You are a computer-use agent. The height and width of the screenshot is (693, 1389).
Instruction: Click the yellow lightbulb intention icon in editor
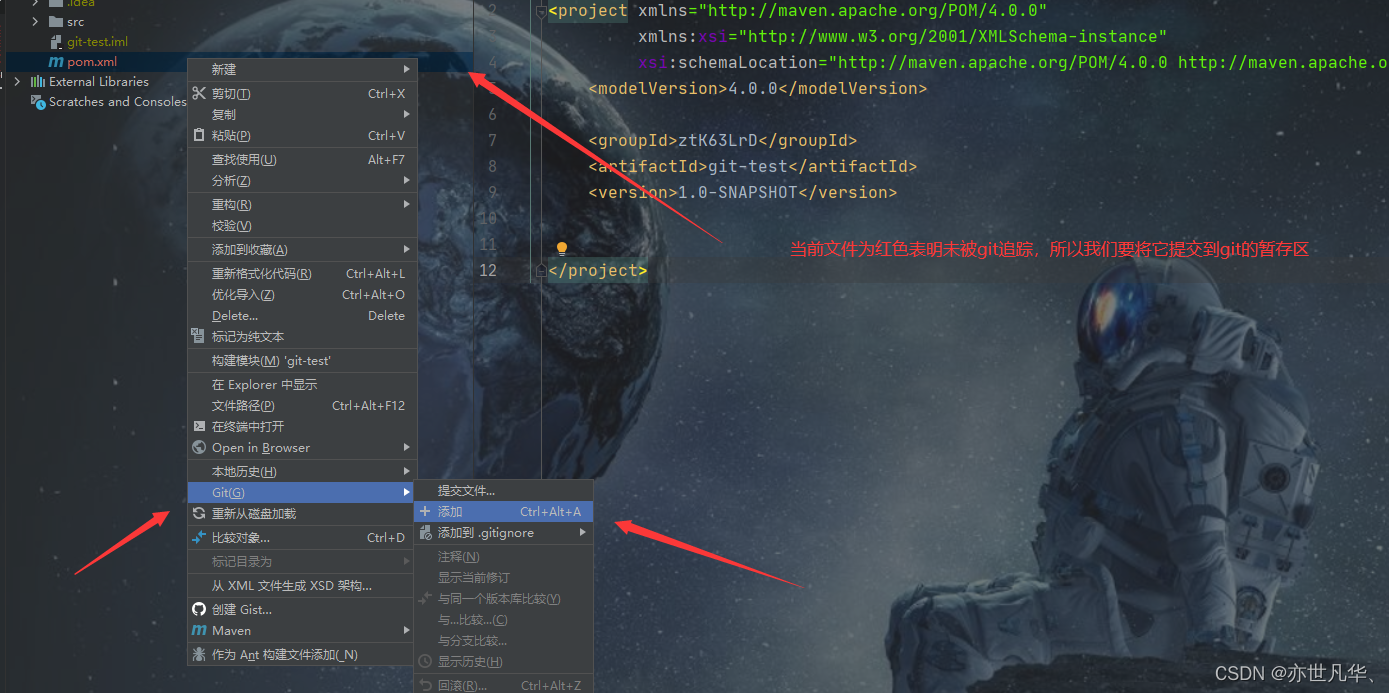pos(562,248)
